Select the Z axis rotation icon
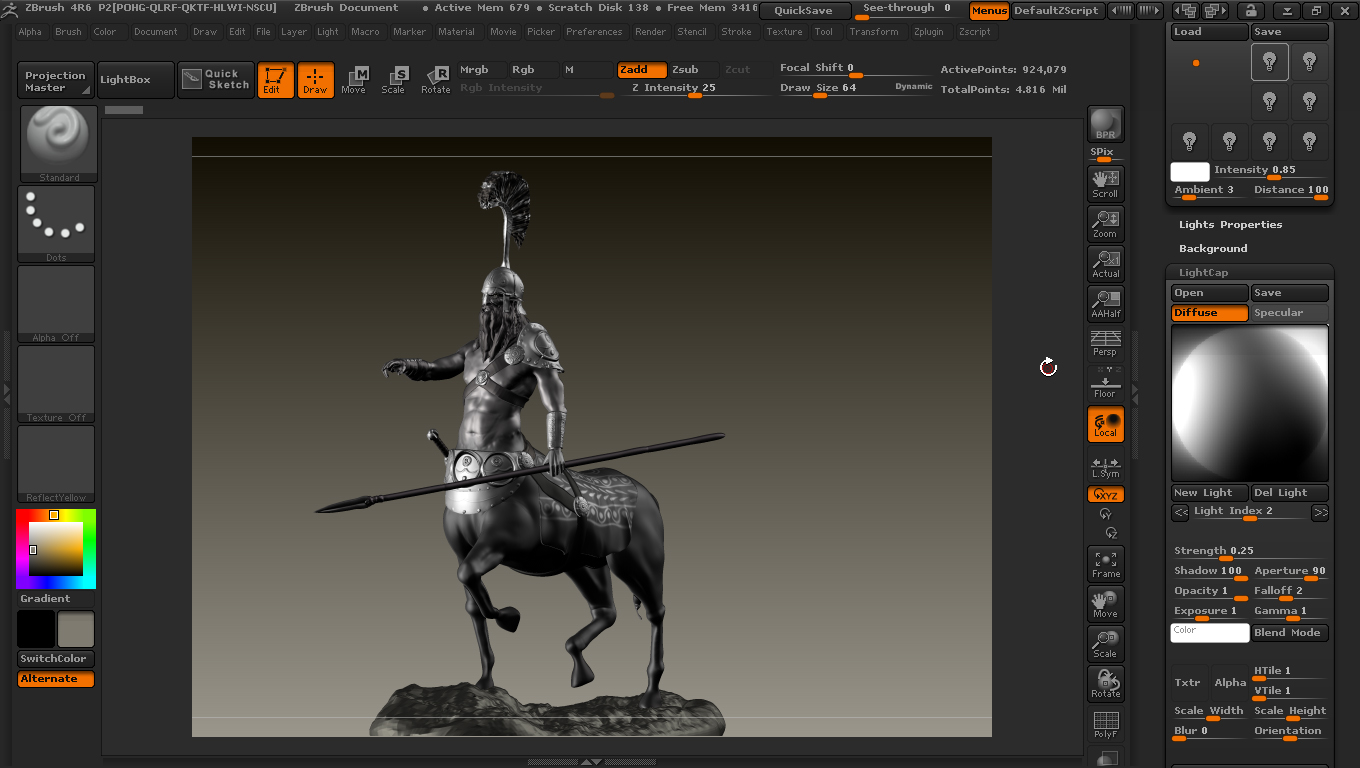Image resolution: width=1360 pixels, height=768 pixels. (1110, 533)
